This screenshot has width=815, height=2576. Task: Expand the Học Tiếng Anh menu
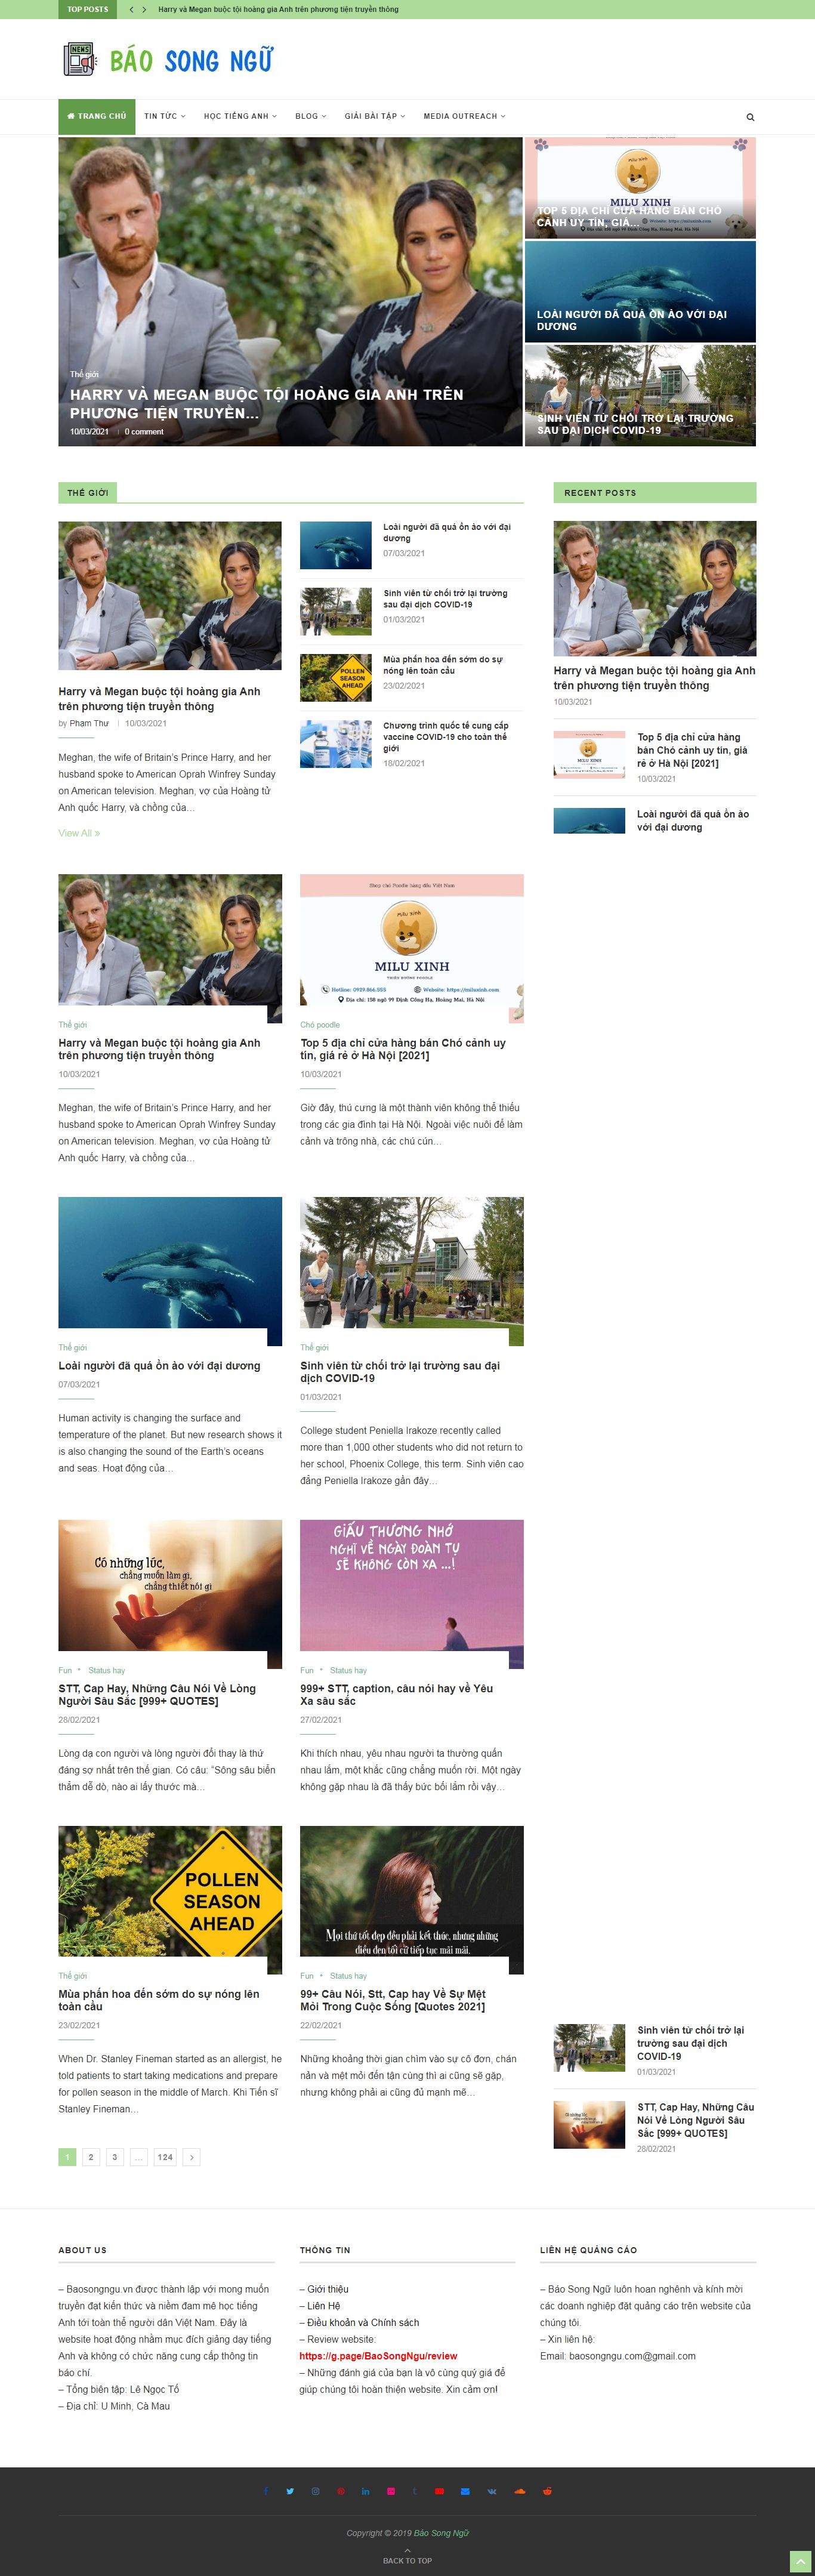(x=240, y=116)
